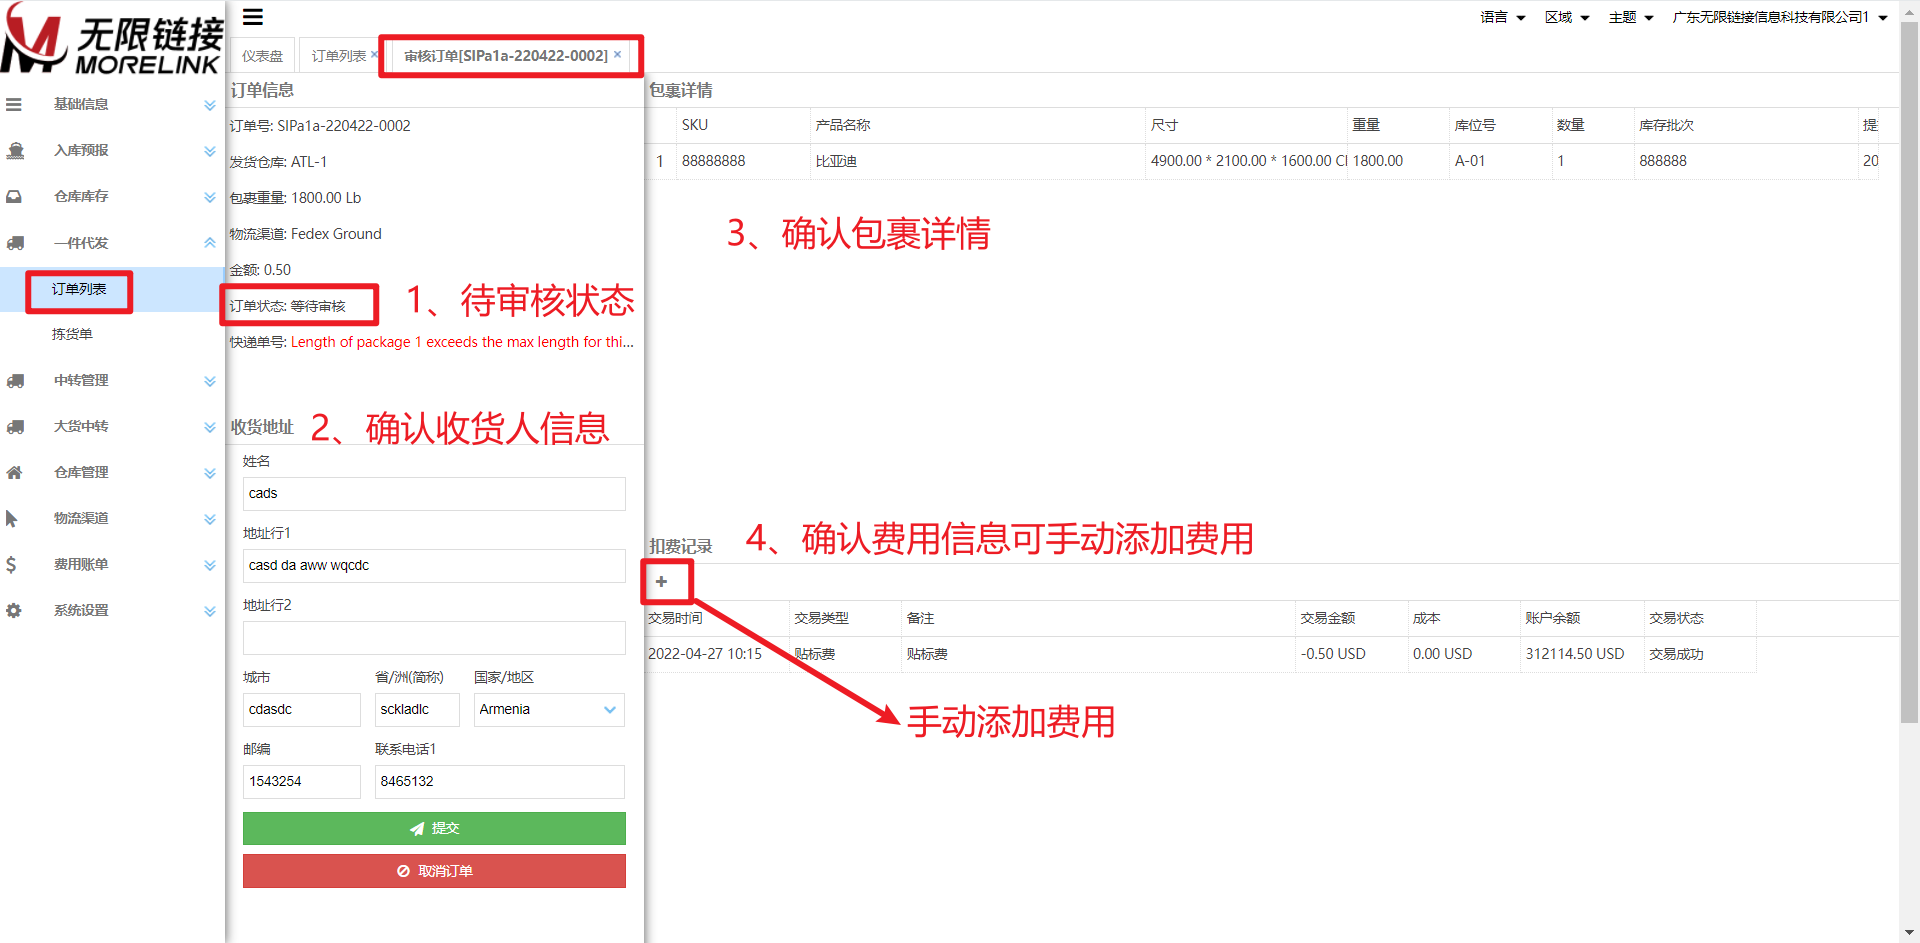
Task: Click the 城市 input field
Action: tap(301, 709)
